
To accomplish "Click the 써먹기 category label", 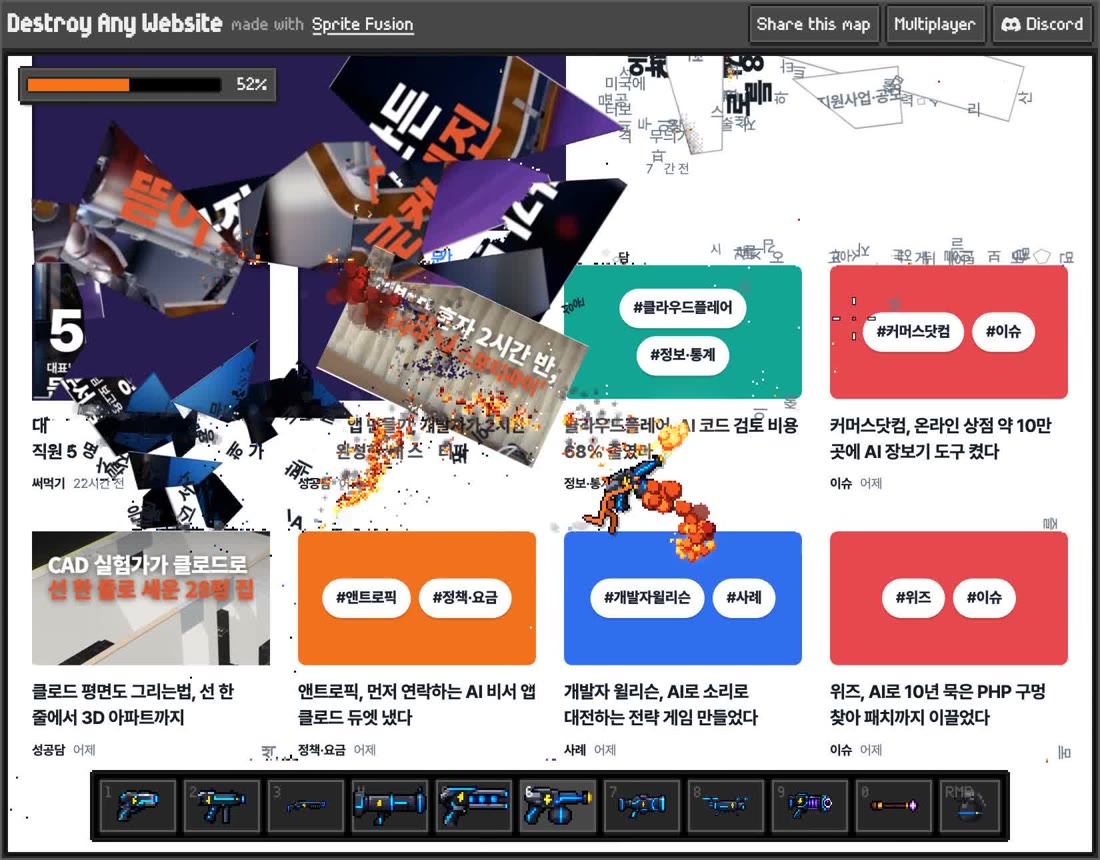I will click(48, 483).
